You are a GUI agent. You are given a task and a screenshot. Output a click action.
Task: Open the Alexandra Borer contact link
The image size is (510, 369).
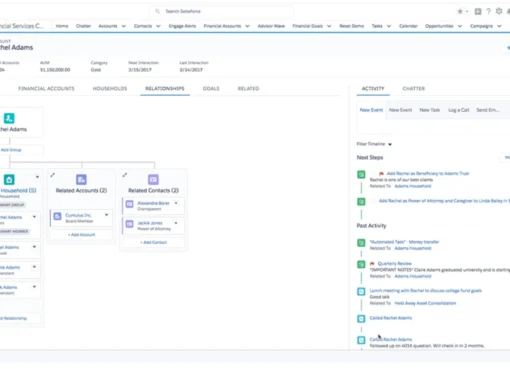pos(153,203)
